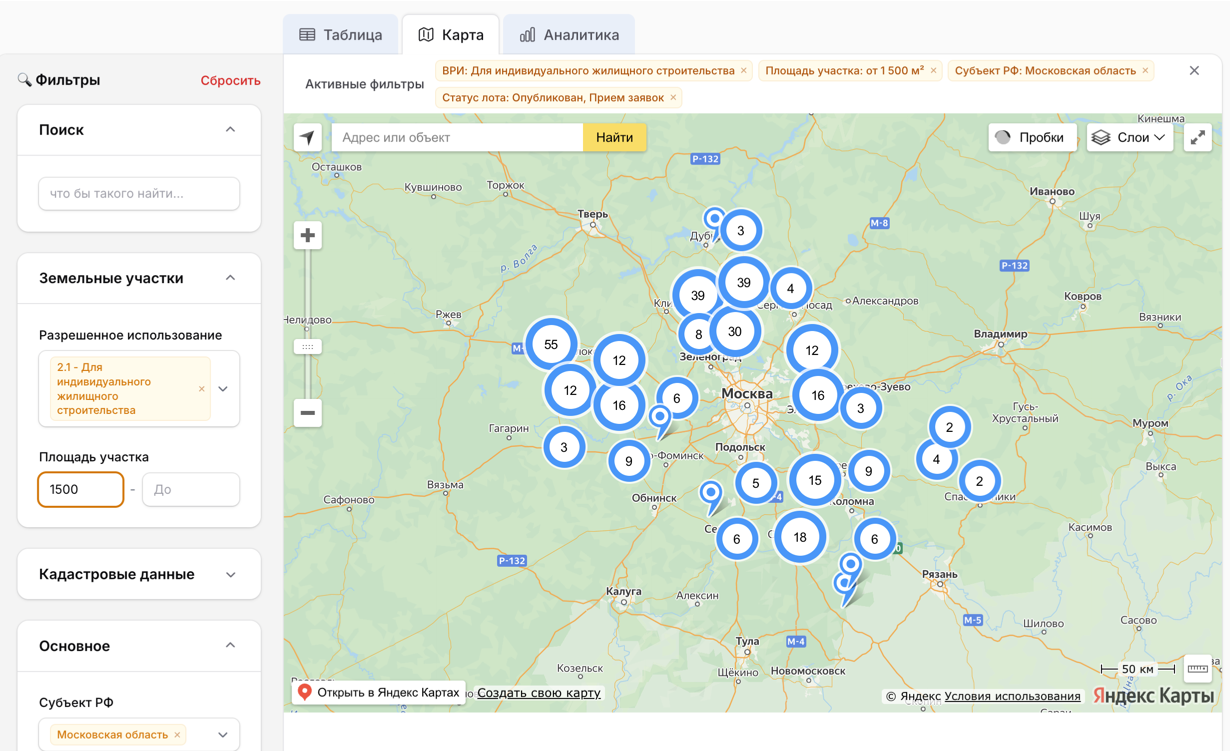
Task: Switch to the Таблица tab
Action: tap(341, 35)
